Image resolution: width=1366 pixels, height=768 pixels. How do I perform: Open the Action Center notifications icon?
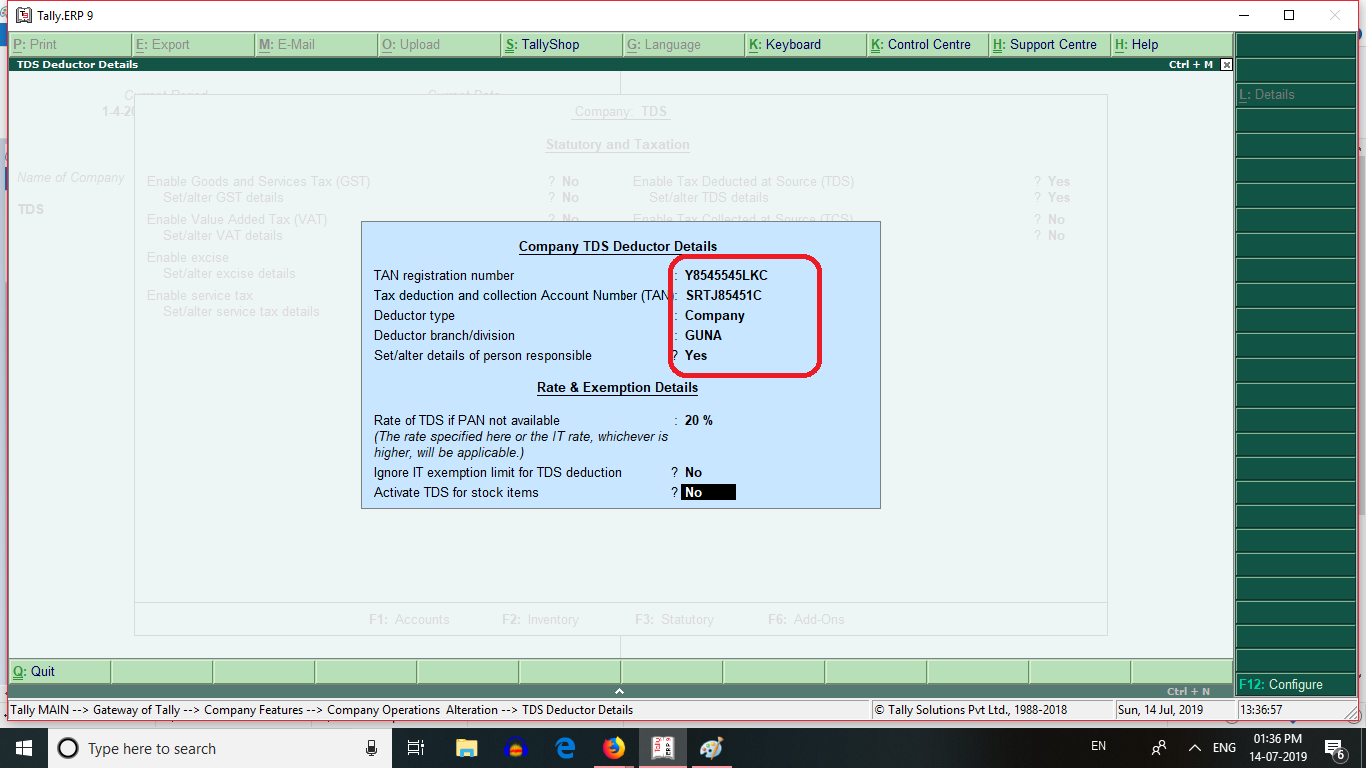[x=1333, y=748]
